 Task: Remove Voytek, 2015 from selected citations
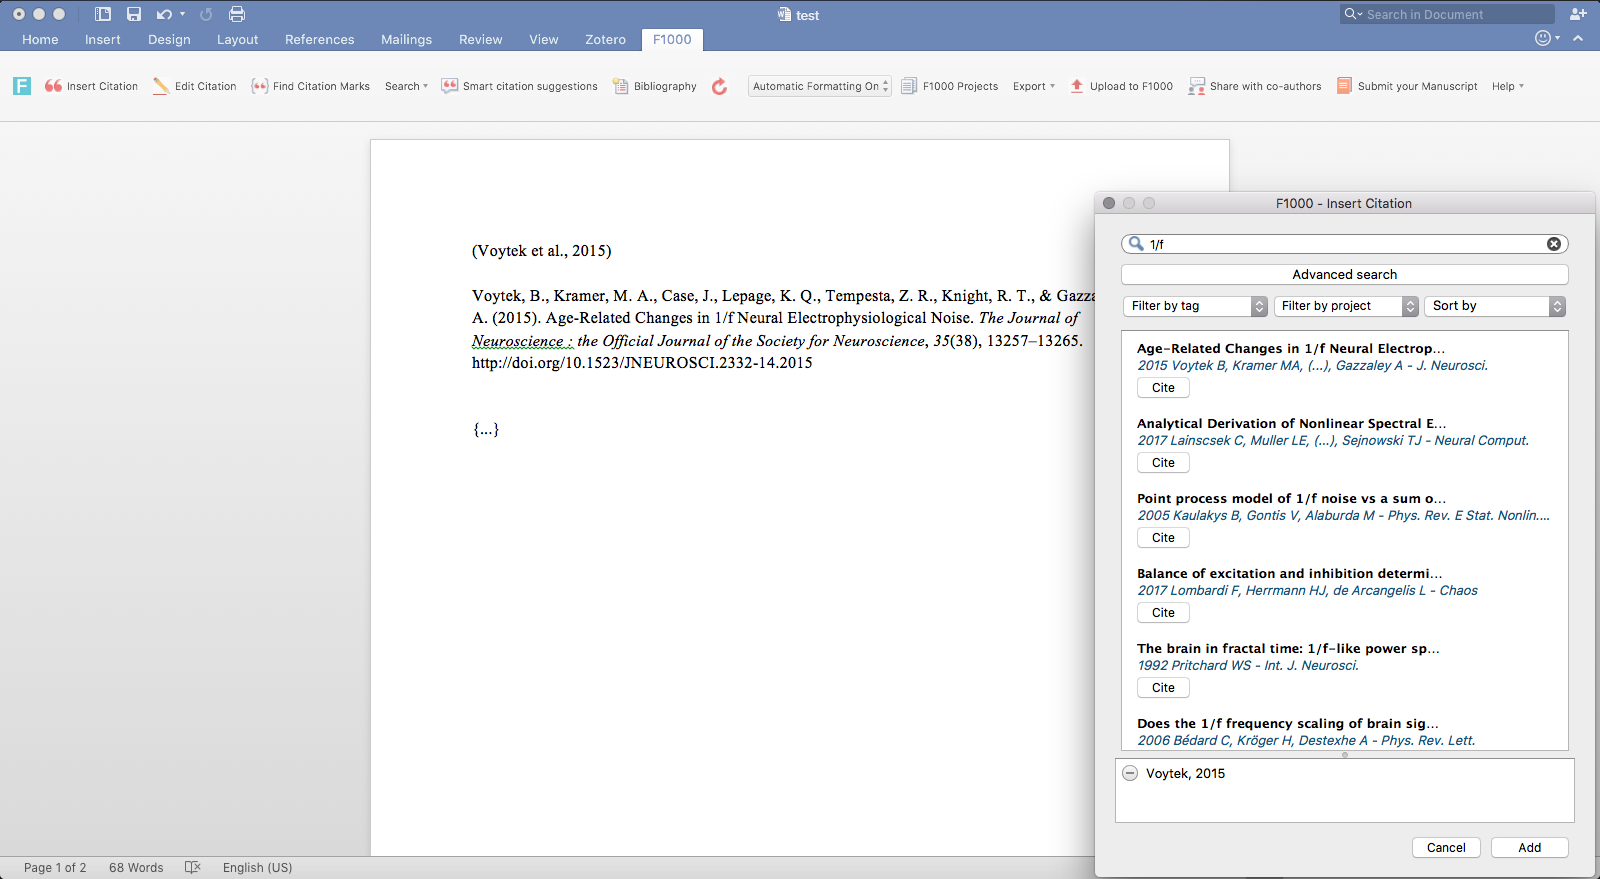(x=1130, y=773)
